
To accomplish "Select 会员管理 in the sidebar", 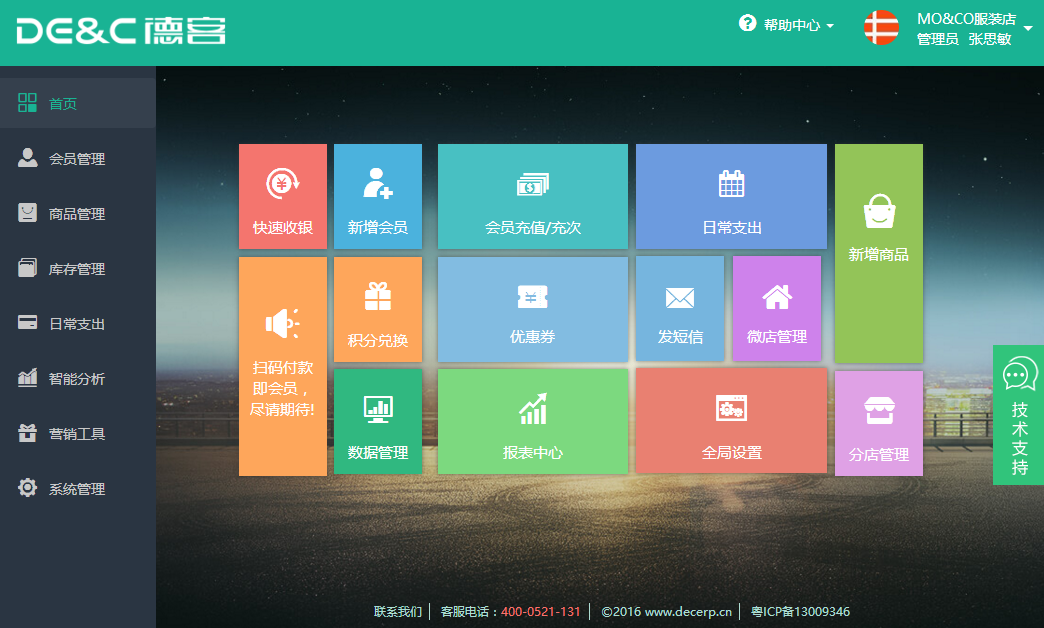I will coord(77,159).
